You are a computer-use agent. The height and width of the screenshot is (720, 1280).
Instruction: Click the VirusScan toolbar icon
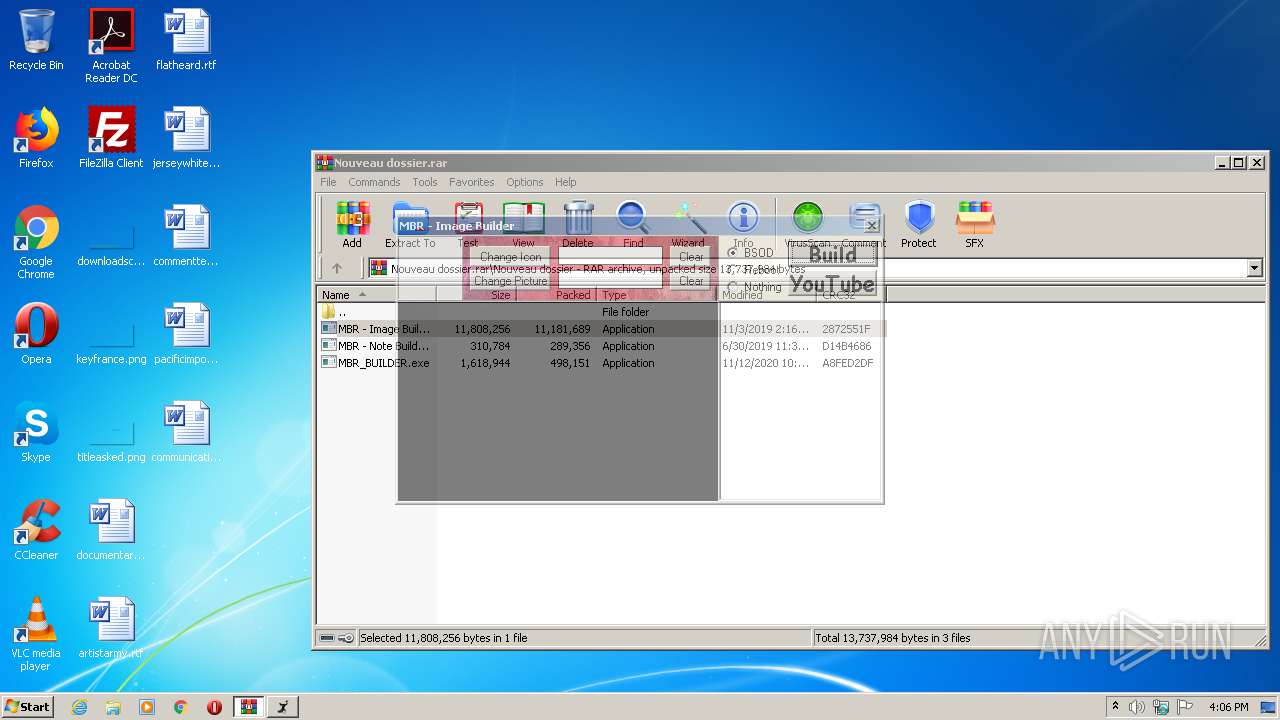[808, 225]
